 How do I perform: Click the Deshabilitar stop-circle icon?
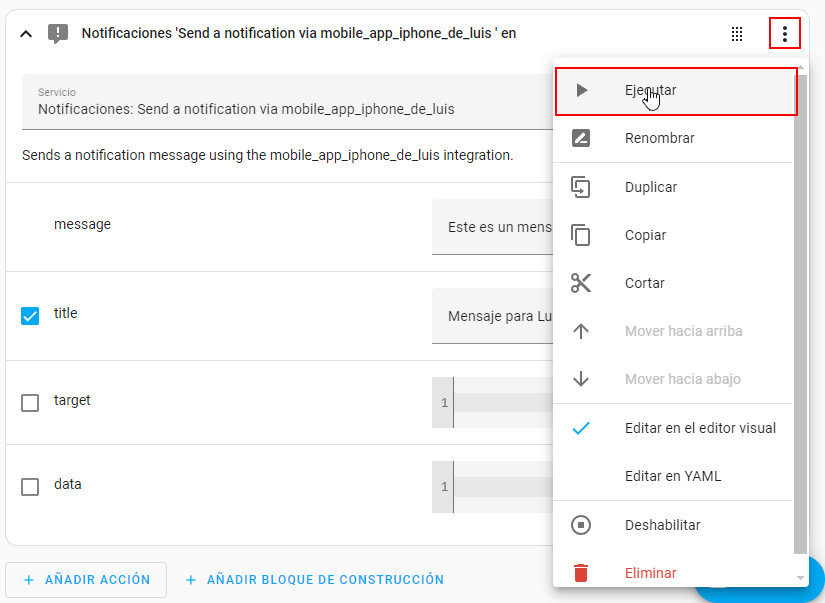point(581,525)
